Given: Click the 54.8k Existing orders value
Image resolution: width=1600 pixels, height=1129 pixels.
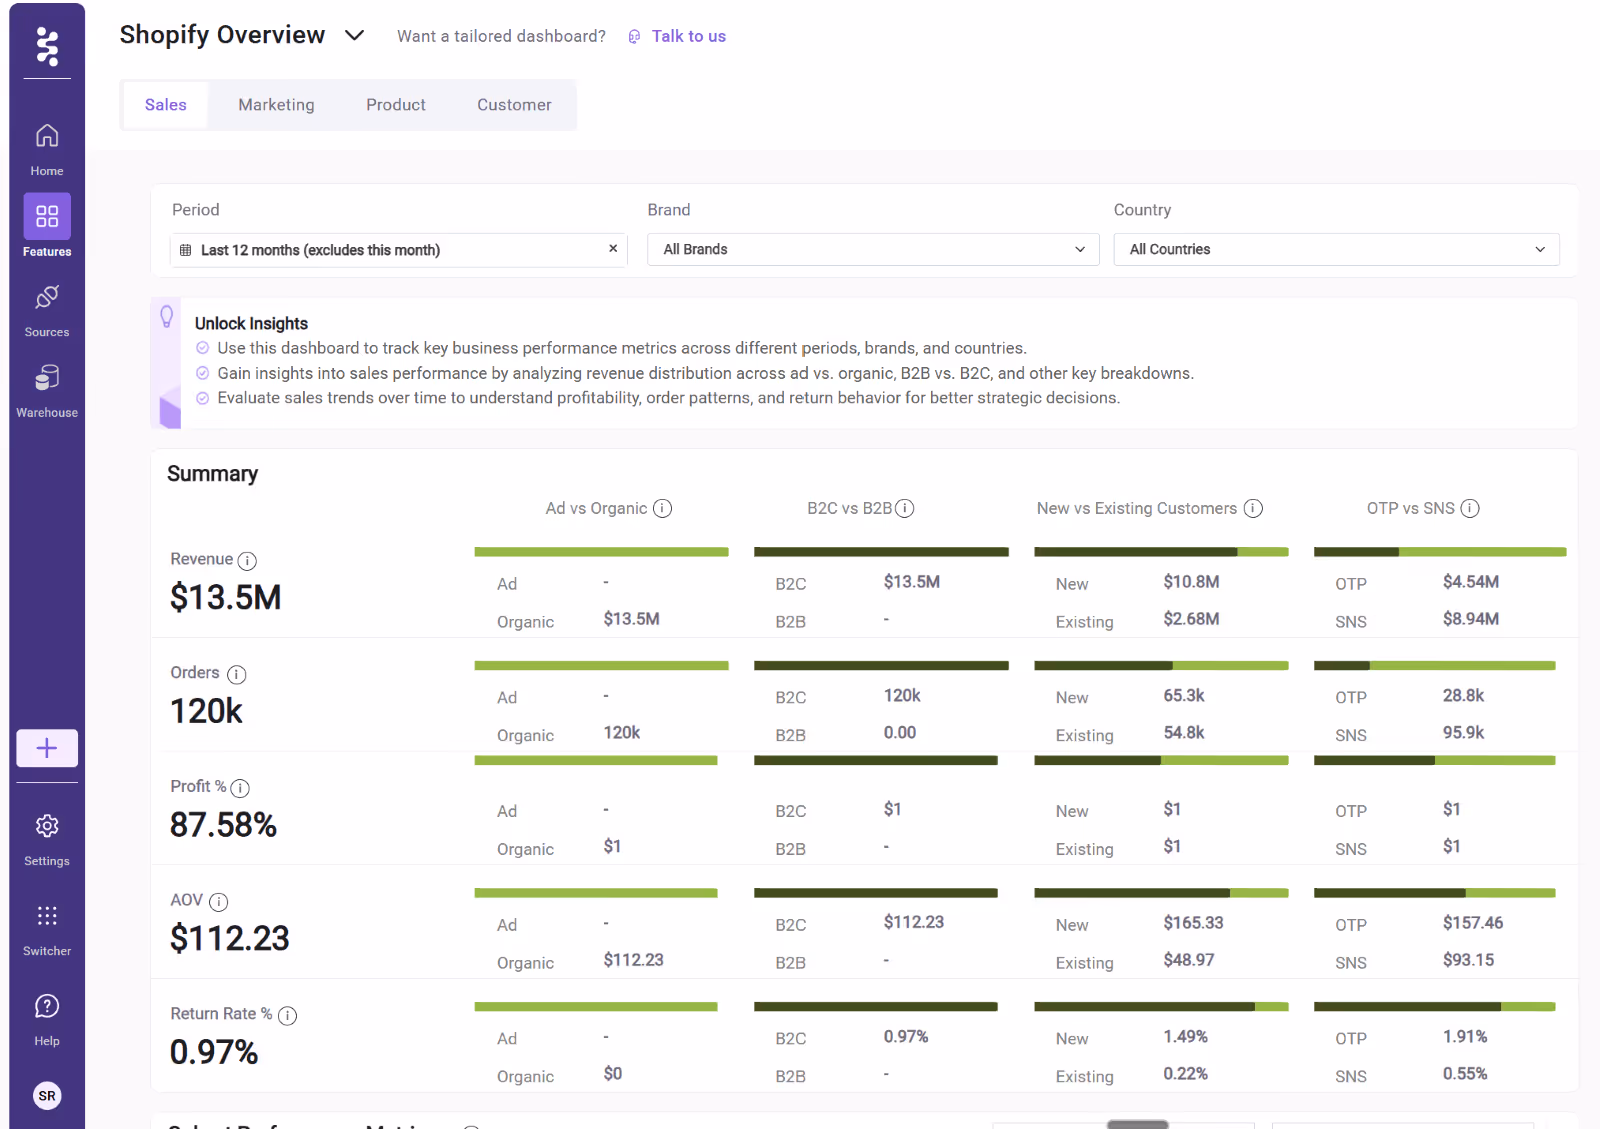Looking at the screenshot, I should (x=1184, y=732).
